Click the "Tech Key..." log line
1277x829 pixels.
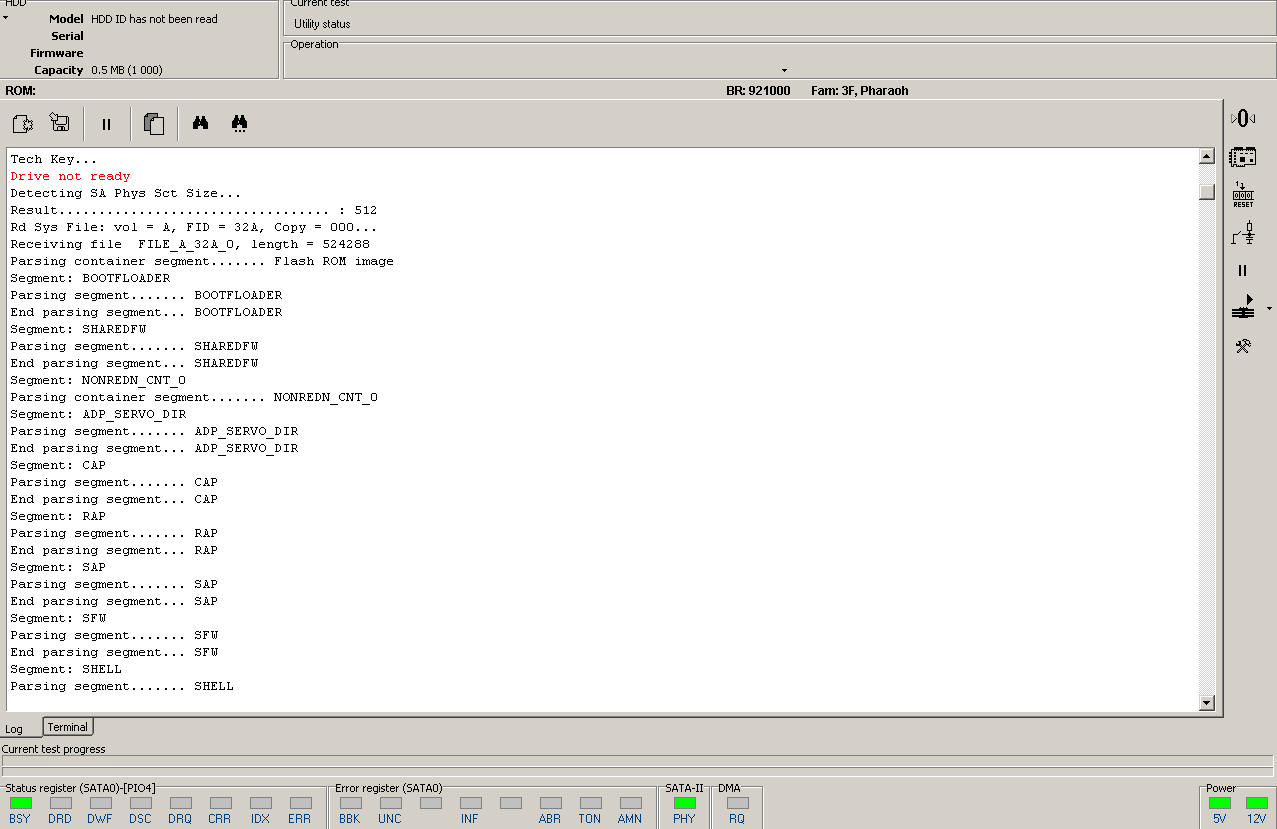[54, 159]
